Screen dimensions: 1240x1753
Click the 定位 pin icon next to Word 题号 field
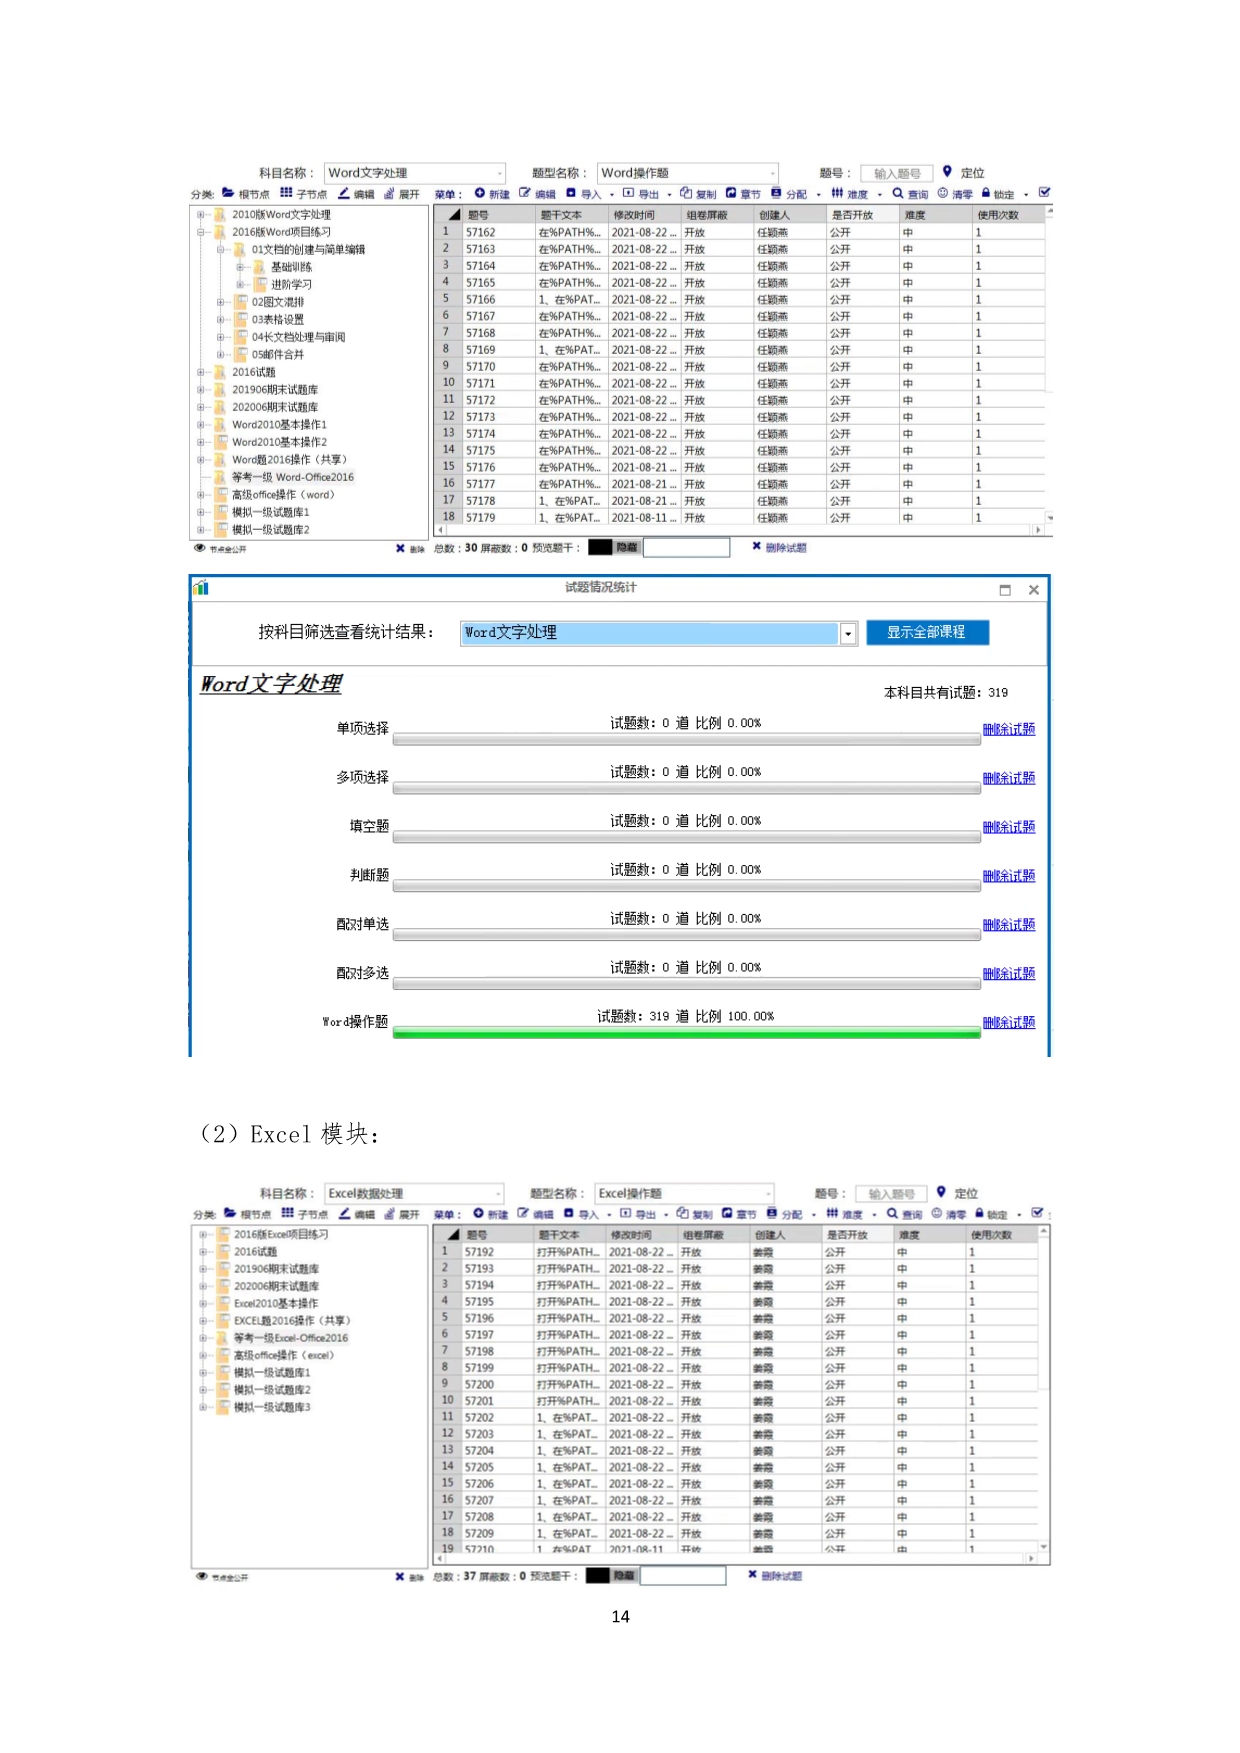(947, 172)
